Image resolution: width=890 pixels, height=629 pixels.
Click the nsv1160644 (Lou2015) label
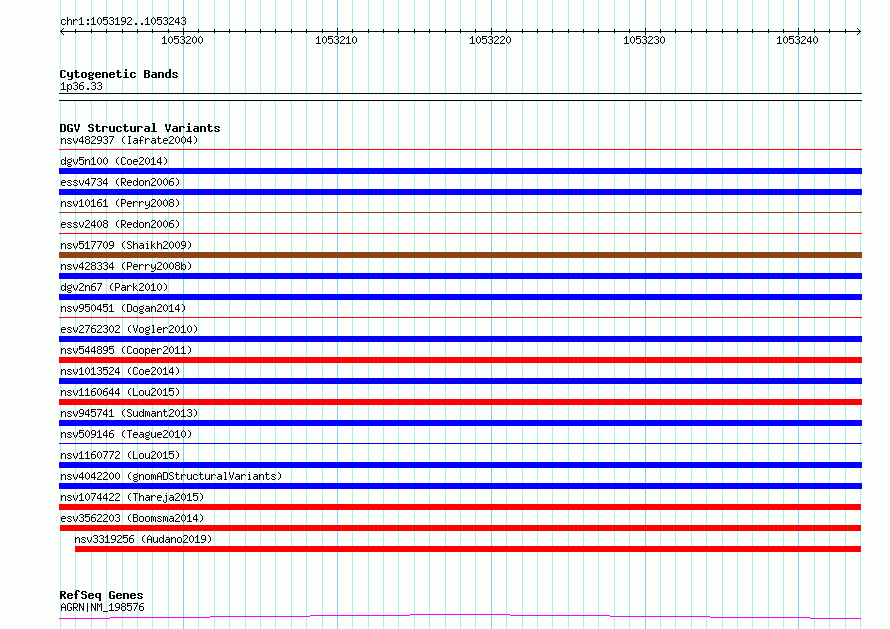[x=120, y=392]
